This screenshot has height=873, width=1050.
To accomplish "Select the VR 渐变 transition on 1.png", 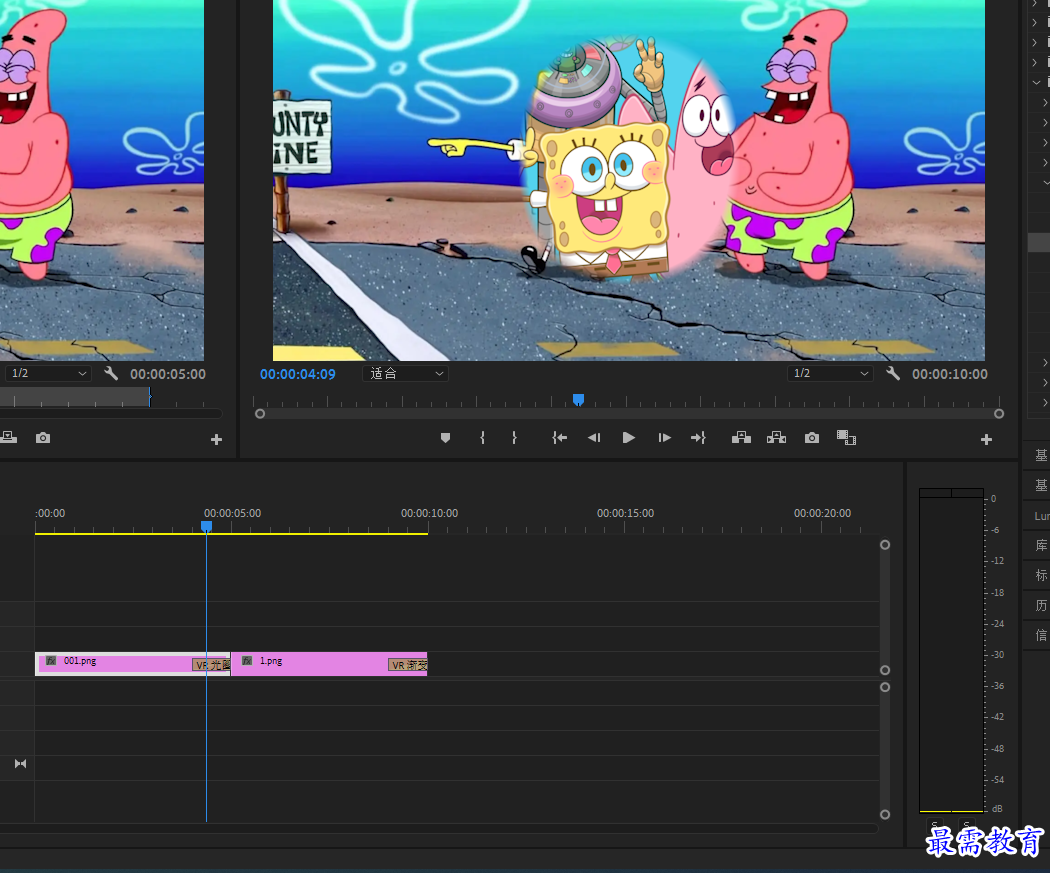I will click(x=408, y=665).
